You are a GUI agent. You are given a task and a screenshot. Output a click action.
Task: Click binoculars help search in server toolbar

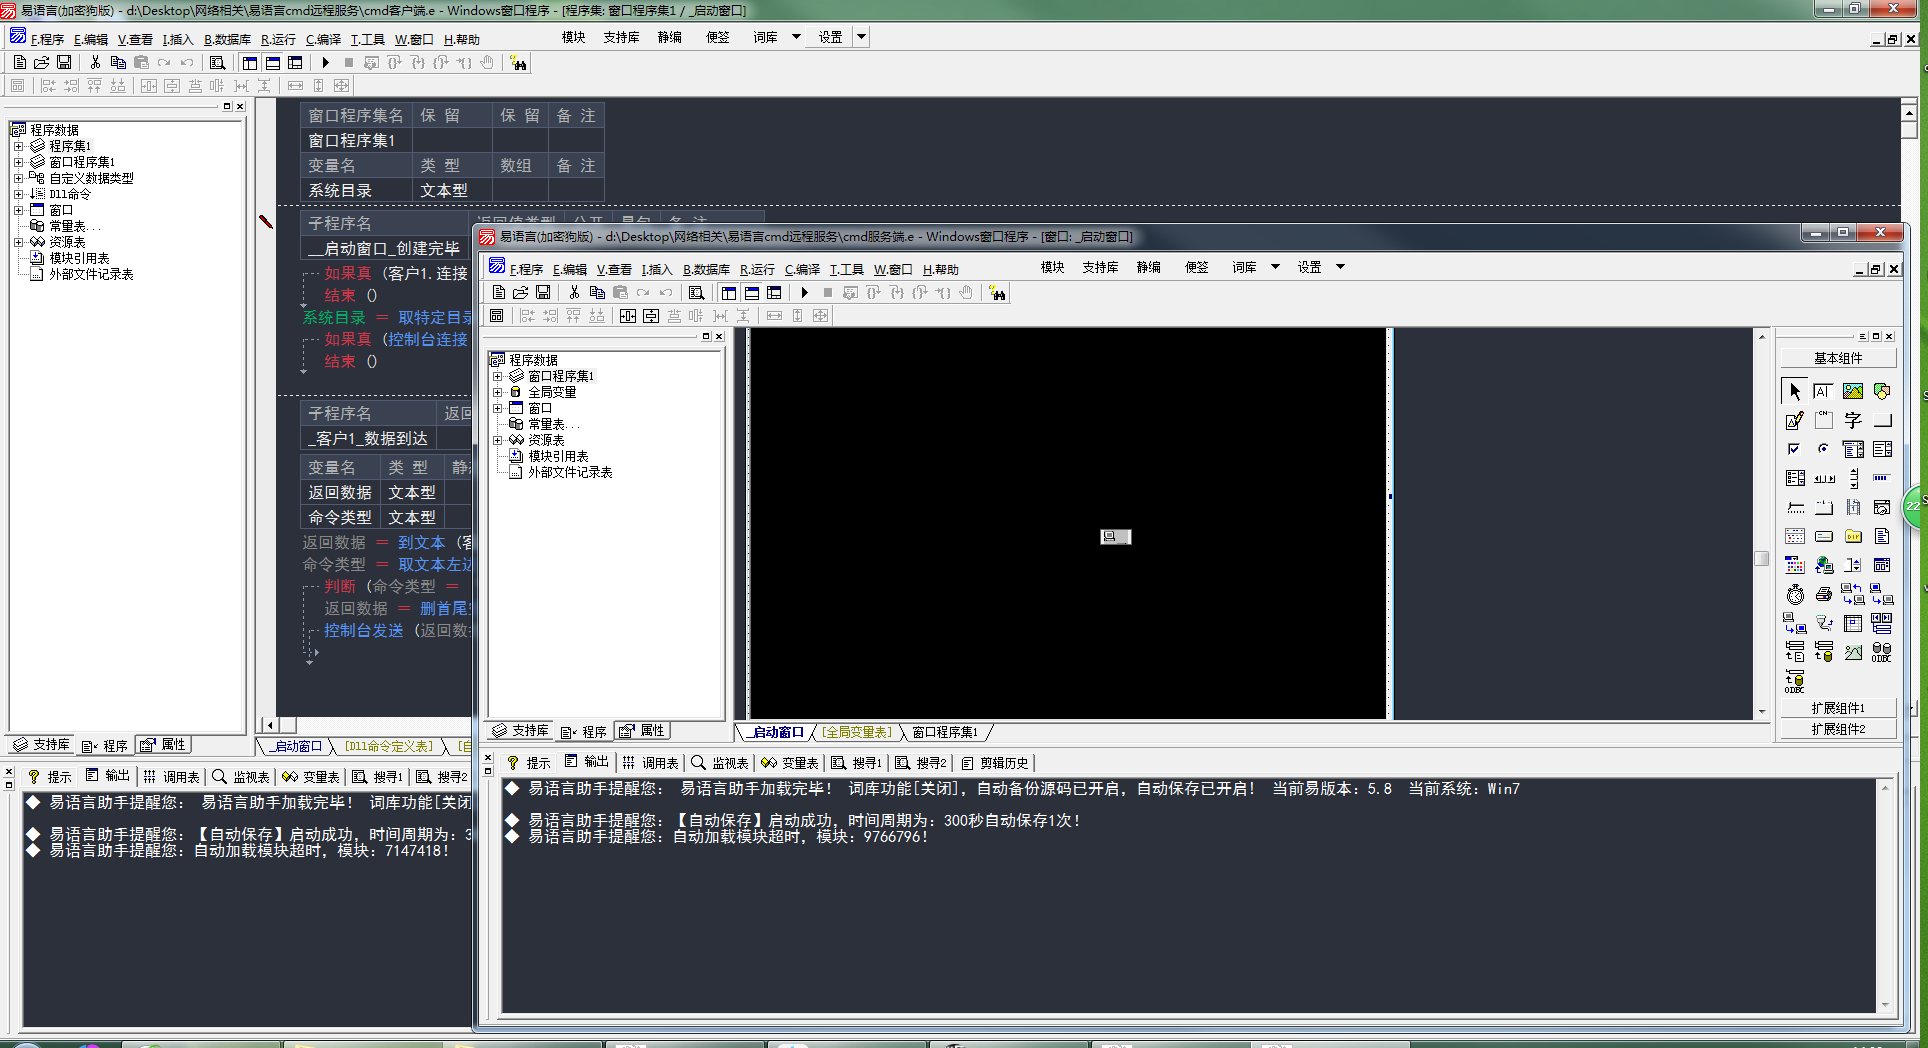(x=997, y=293)
